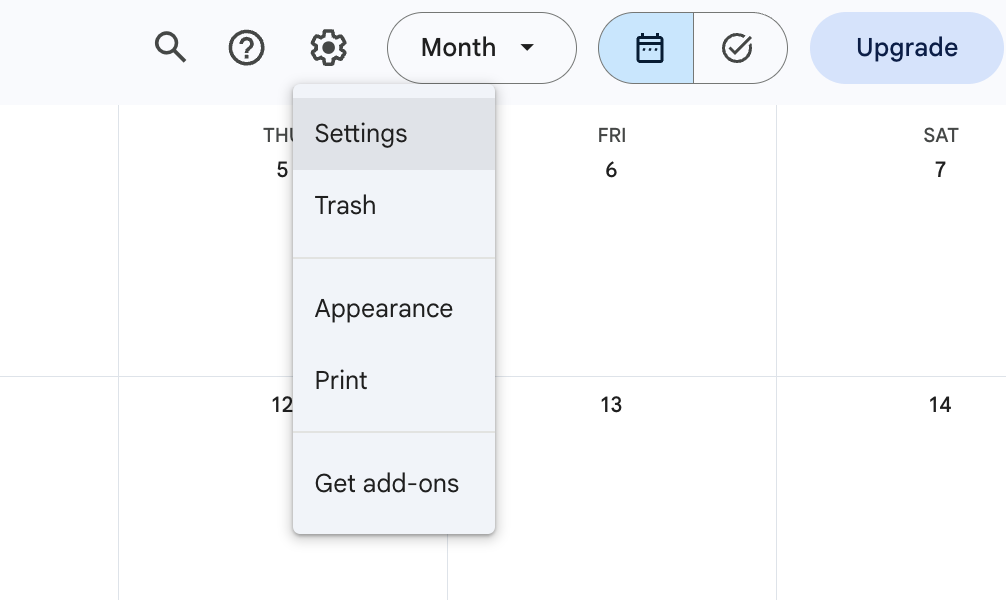Select Get add-ons from the menu
This screenshot has height=600, width=1006.
387,483
